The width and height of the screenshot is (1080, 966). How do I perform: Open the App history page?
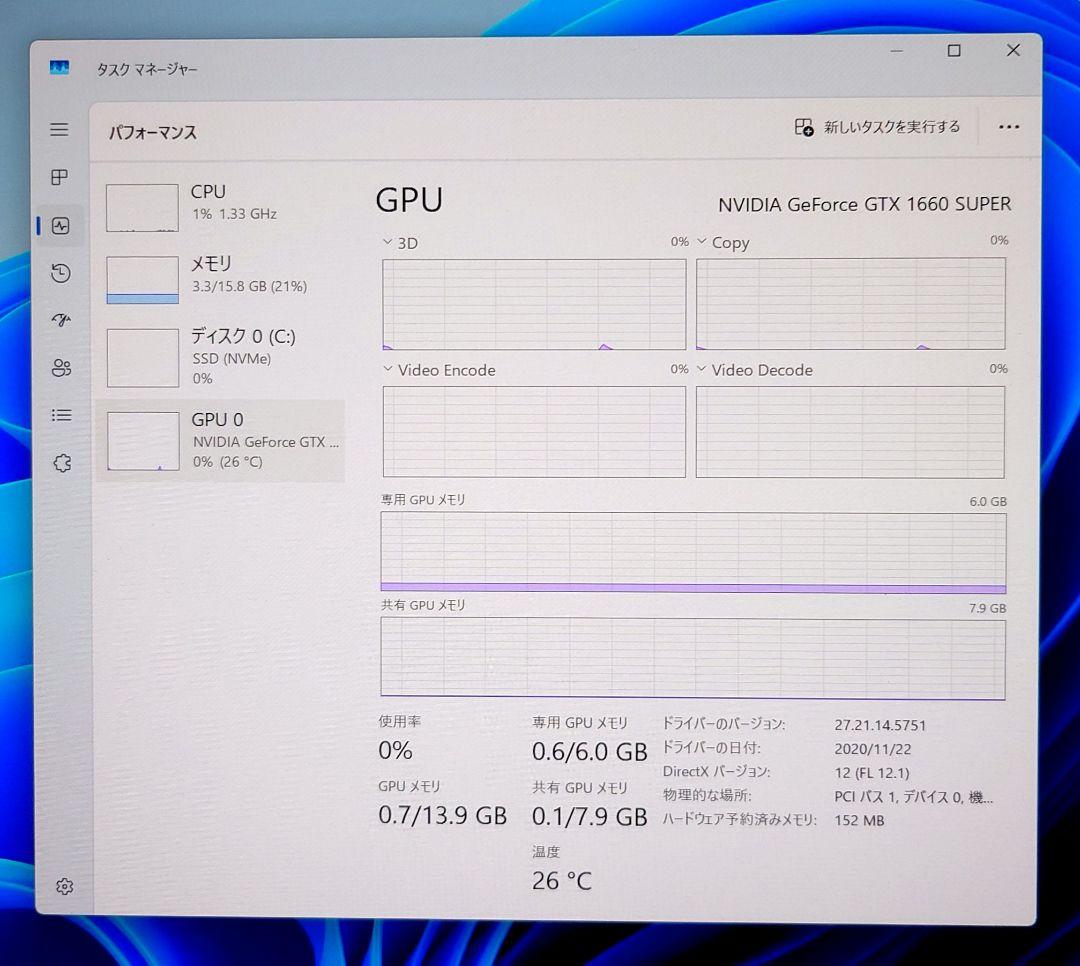60,273
